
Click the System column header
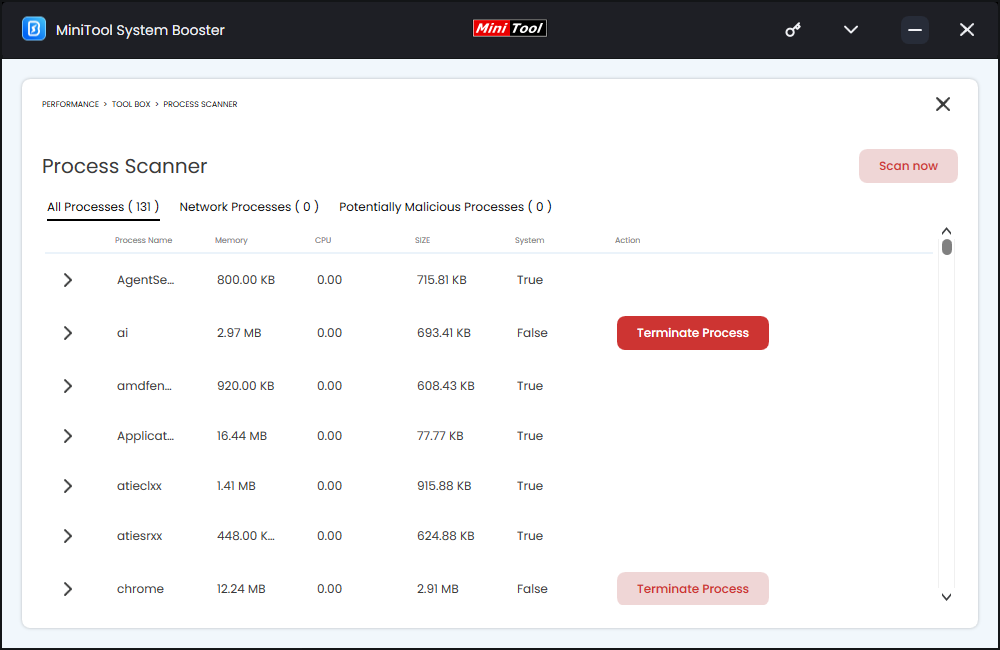(529, 240)
